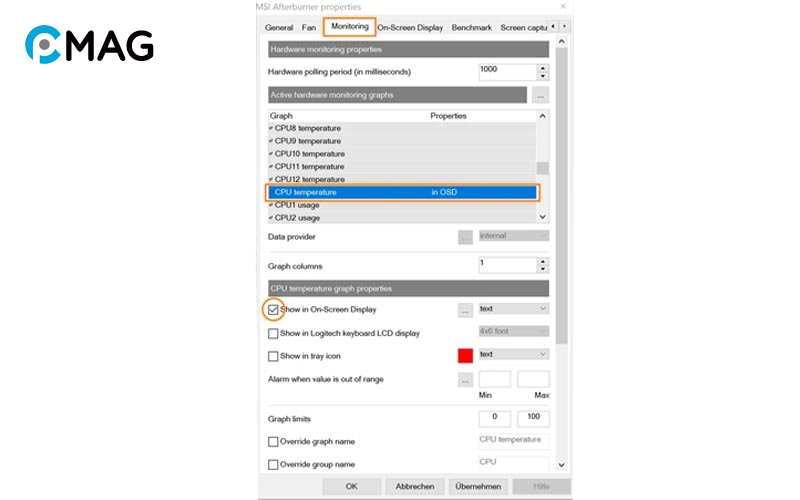
Task: Open the Benchmark tab
Action: 471,28
